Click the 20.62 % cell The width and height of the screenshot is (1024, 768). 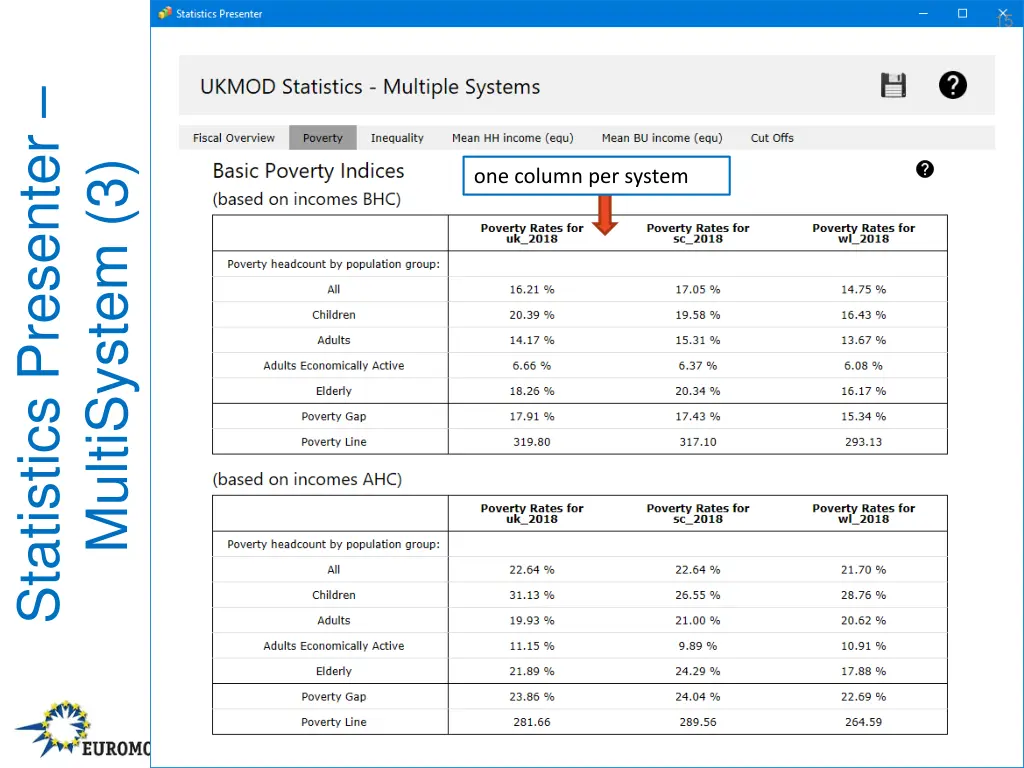coord(863,620)
